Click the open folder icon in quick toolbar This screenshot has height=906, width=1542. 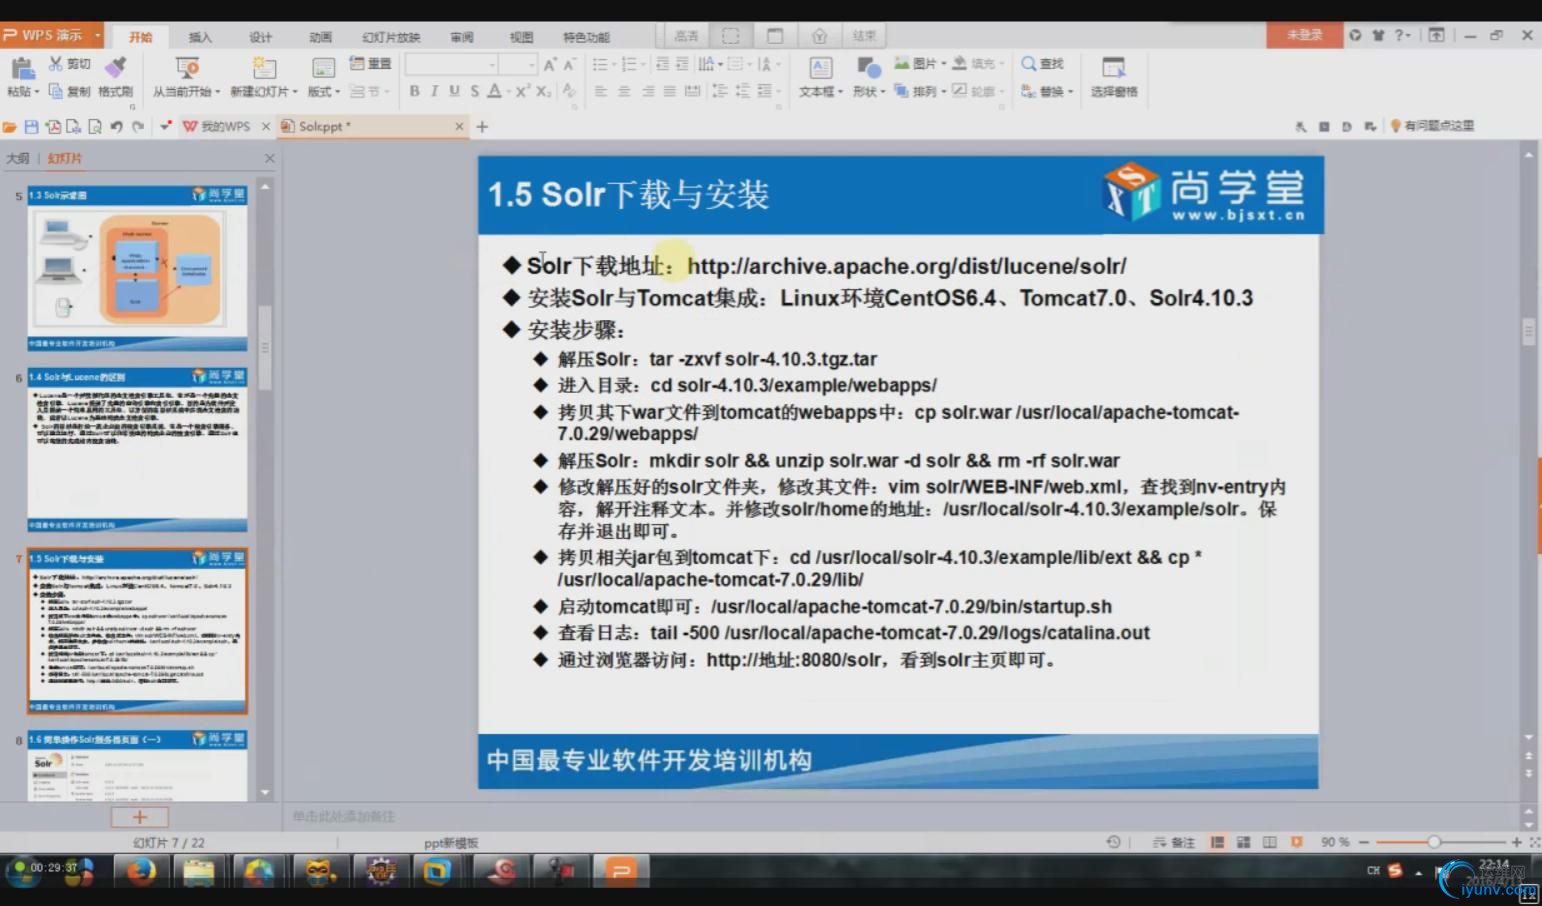10,127
